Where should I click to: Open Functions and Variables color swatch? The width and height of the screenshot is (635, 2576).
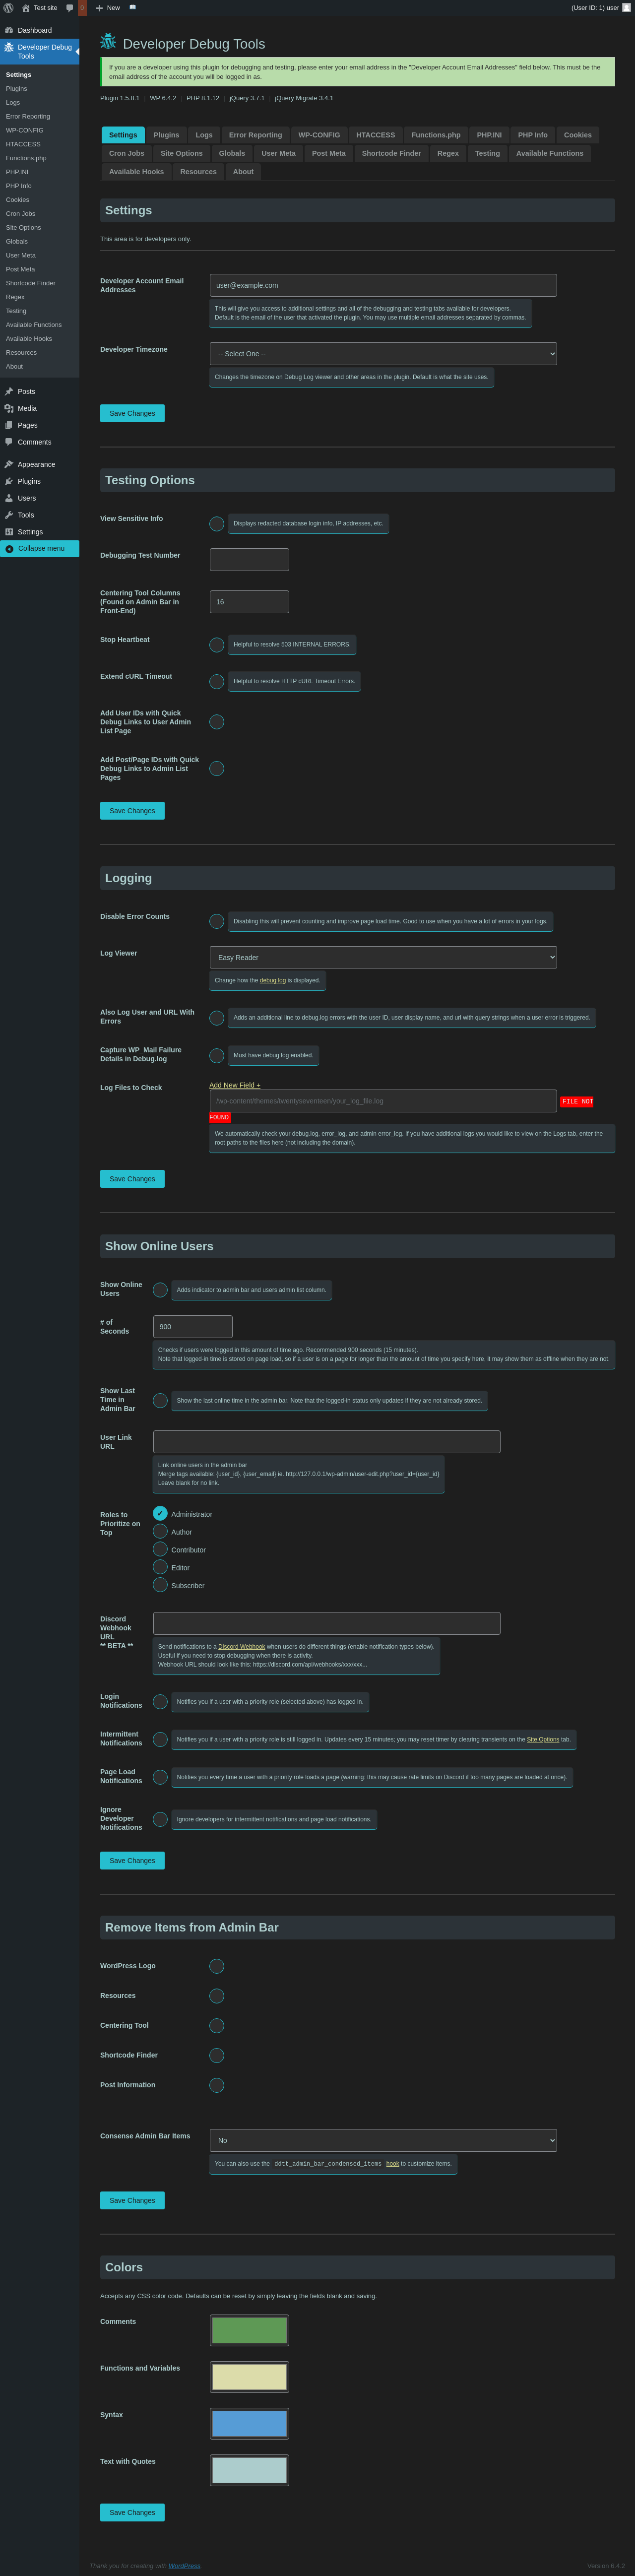(249, 2377)
